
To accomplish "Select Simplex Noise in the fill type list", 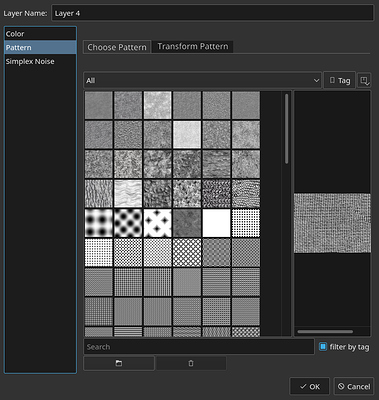I will pyautogui.click(x=40, y=61).
